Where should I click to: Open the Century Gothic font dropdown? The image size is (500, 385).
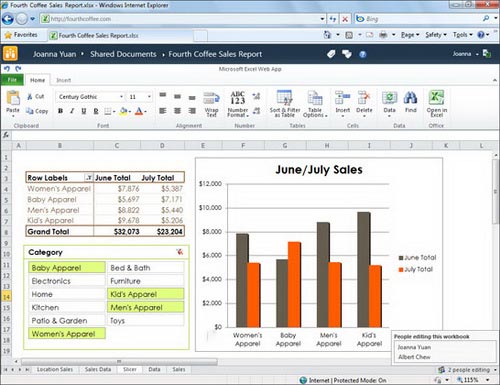coord(121,97)
